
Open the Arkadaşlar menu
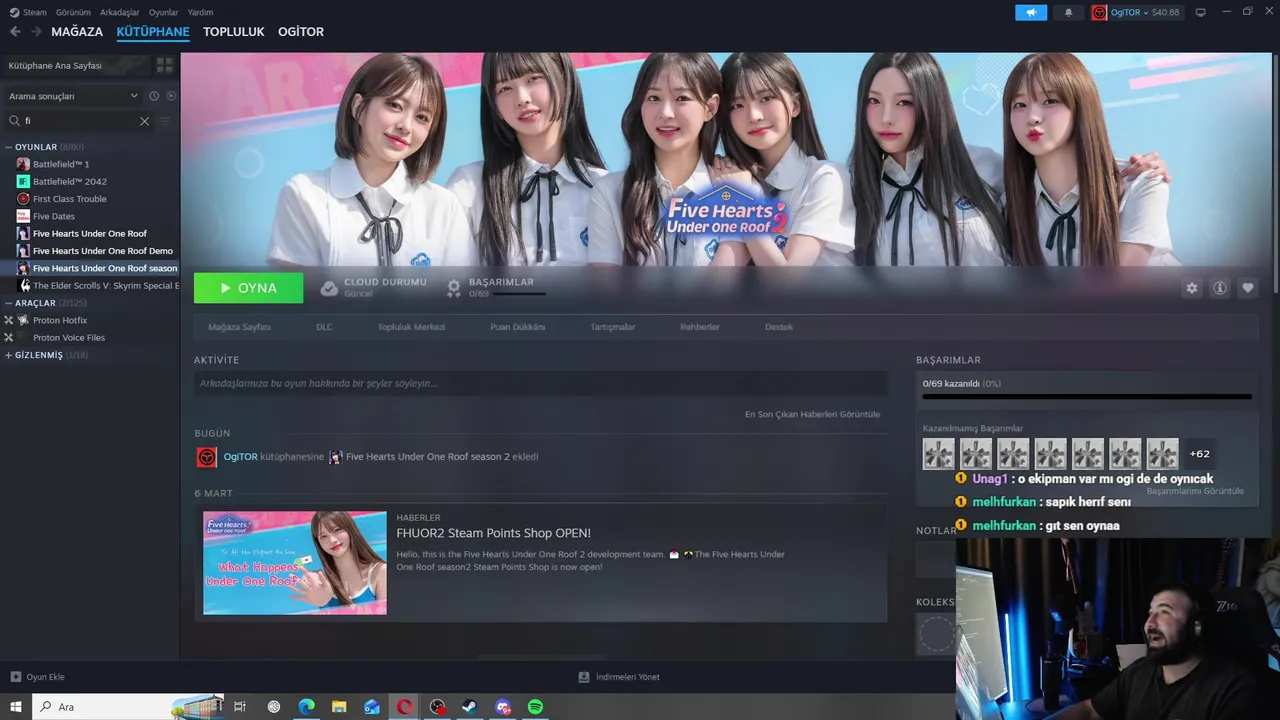[120, 12]
